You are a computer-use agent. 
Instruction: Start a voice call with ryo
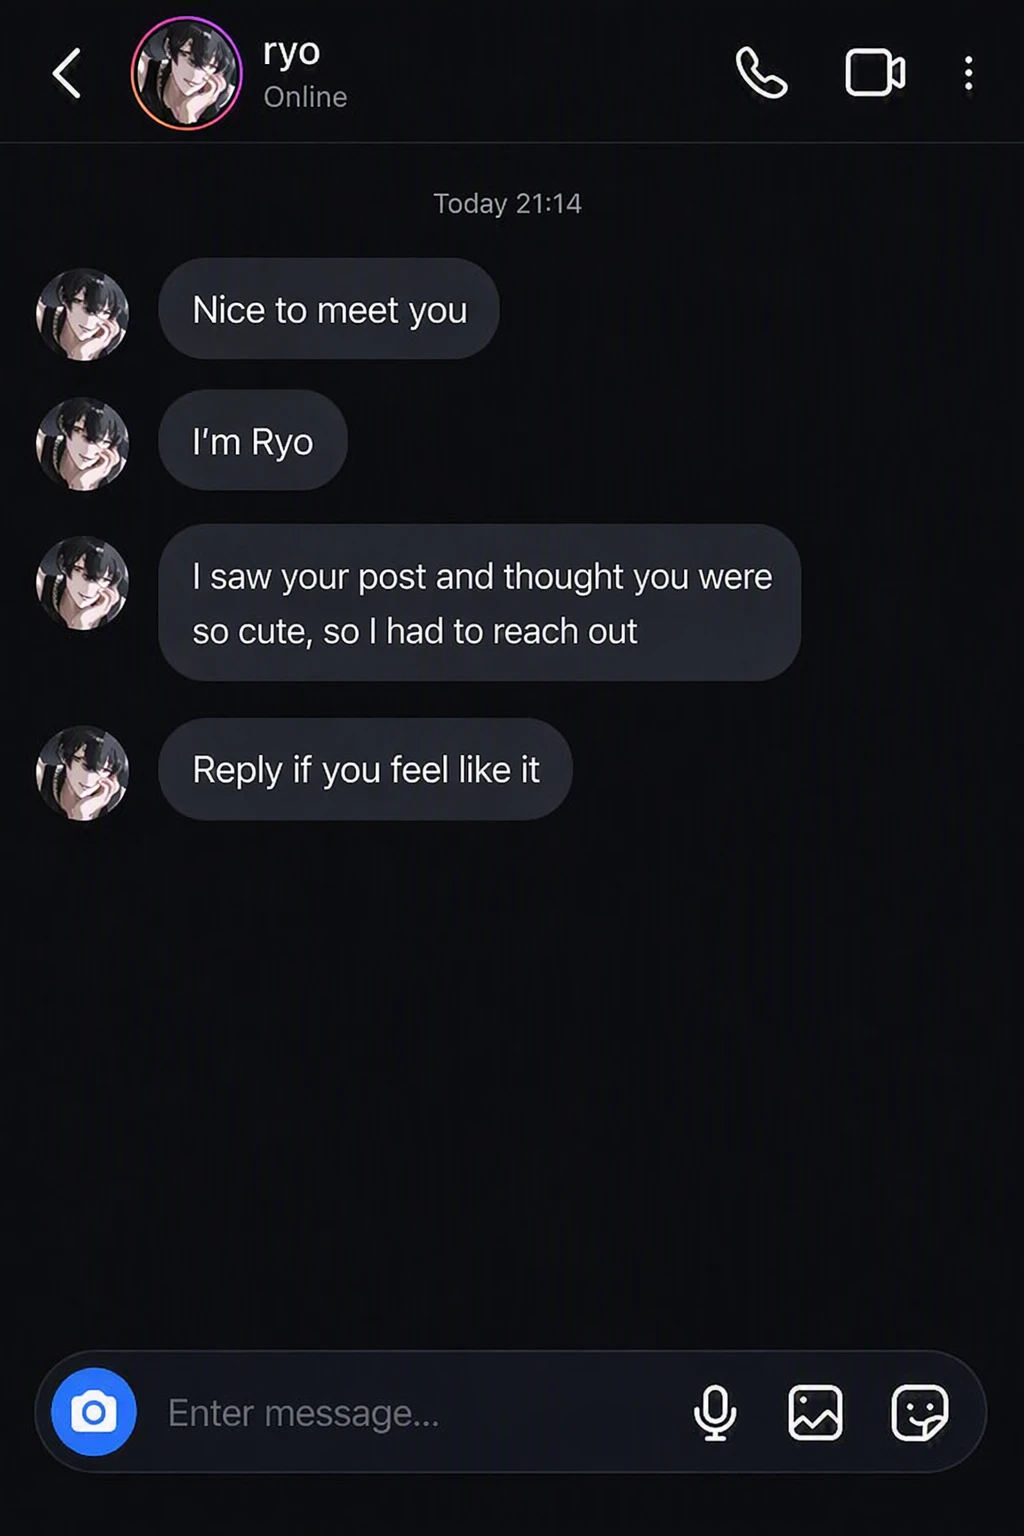click(x=762, y=73)
